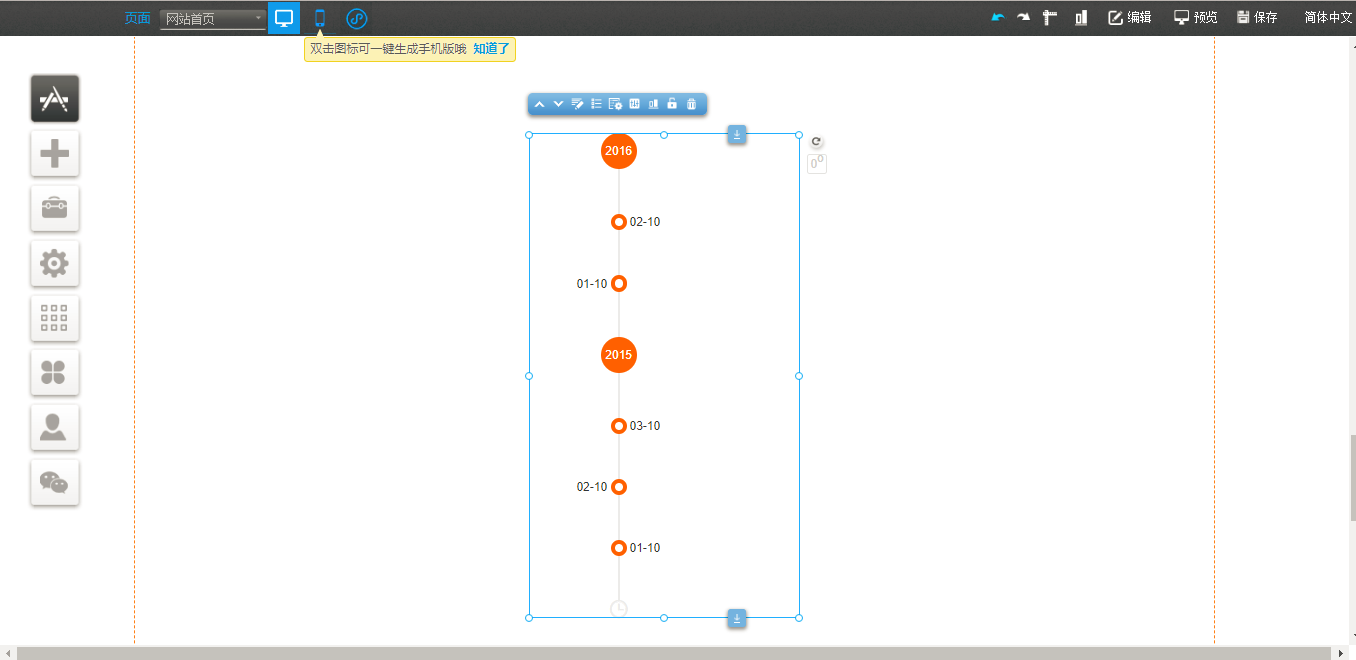Click 保存 to save the page
Screen dimensions: 1356x660
point(1257,17)
